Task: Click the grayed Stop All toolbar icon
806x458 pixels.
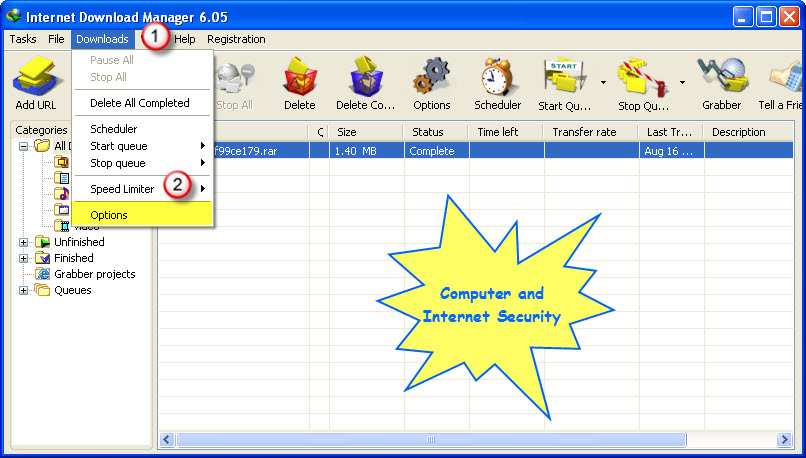Action: click(x=235, y=79)
